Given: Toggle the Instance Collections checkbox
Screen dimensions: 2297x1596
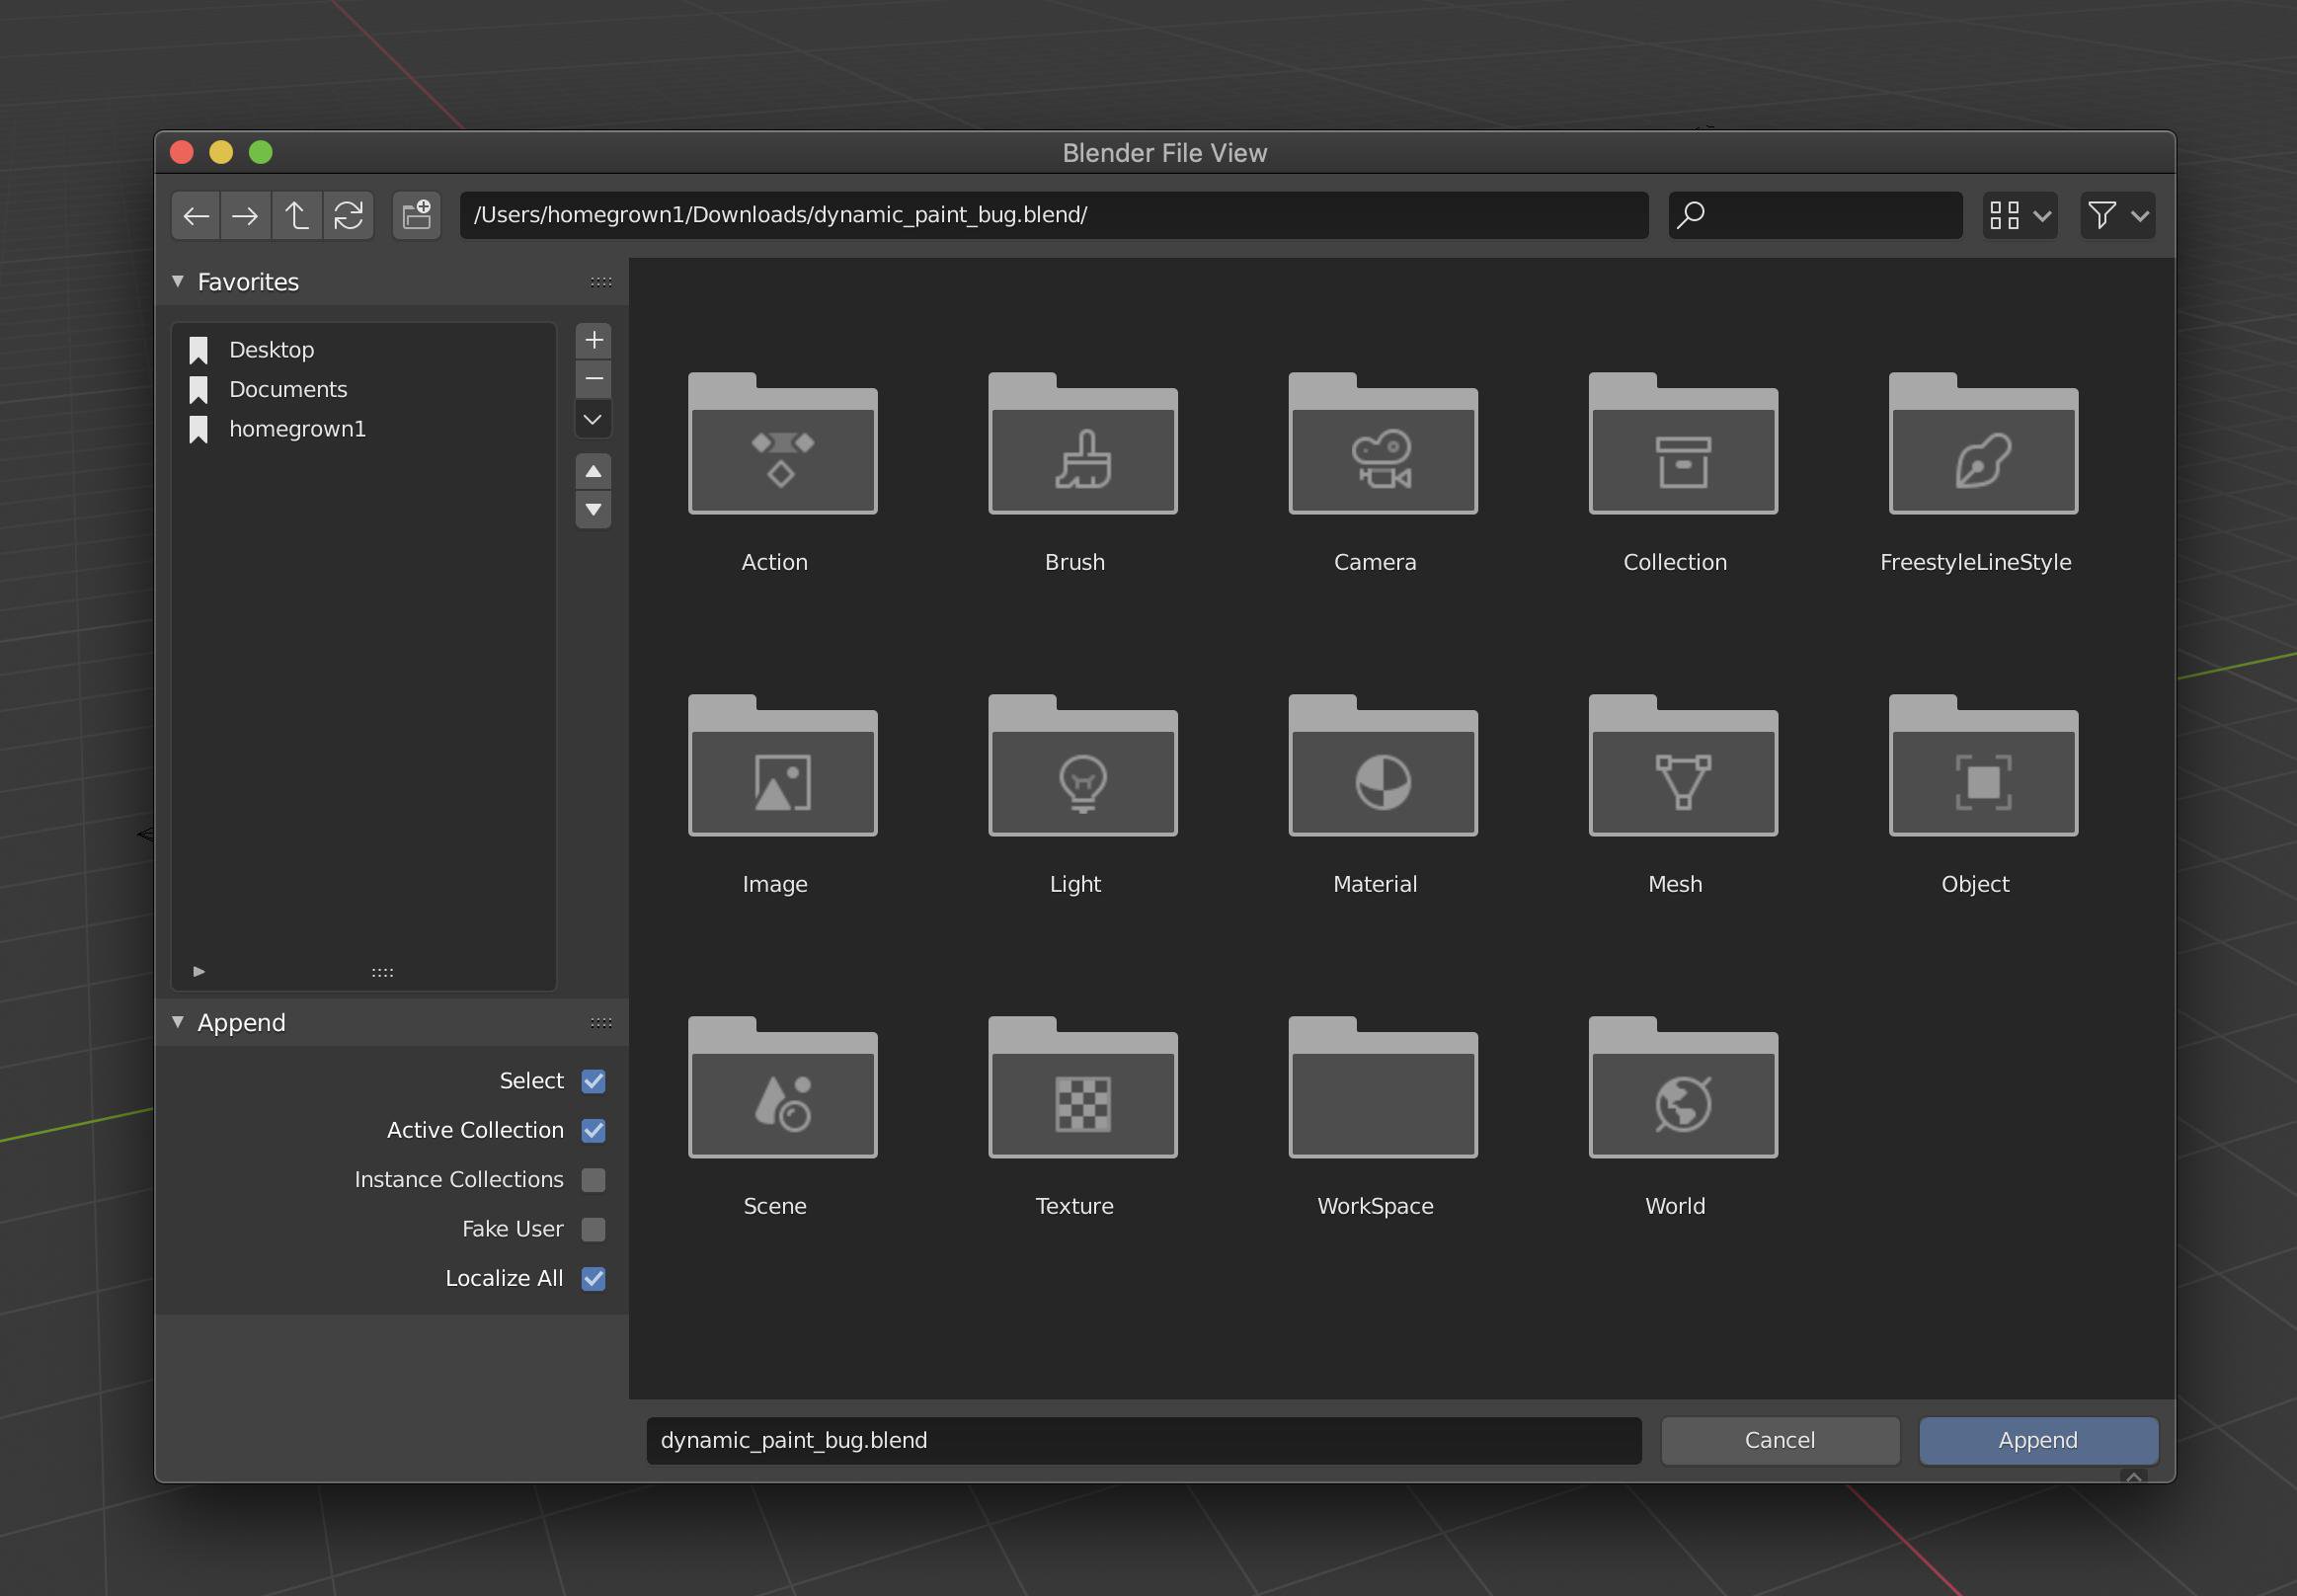Looking at the screenshot, I should pyautogui.click(x=594, y=1178).
